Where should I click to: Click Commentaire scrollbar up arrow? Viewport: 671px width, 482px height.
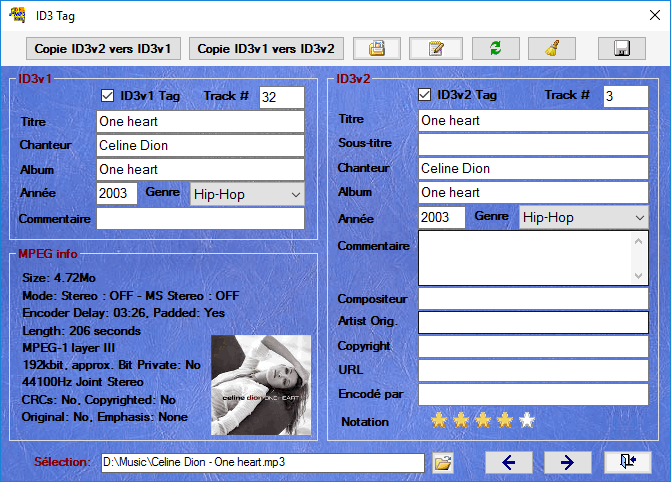638,241
